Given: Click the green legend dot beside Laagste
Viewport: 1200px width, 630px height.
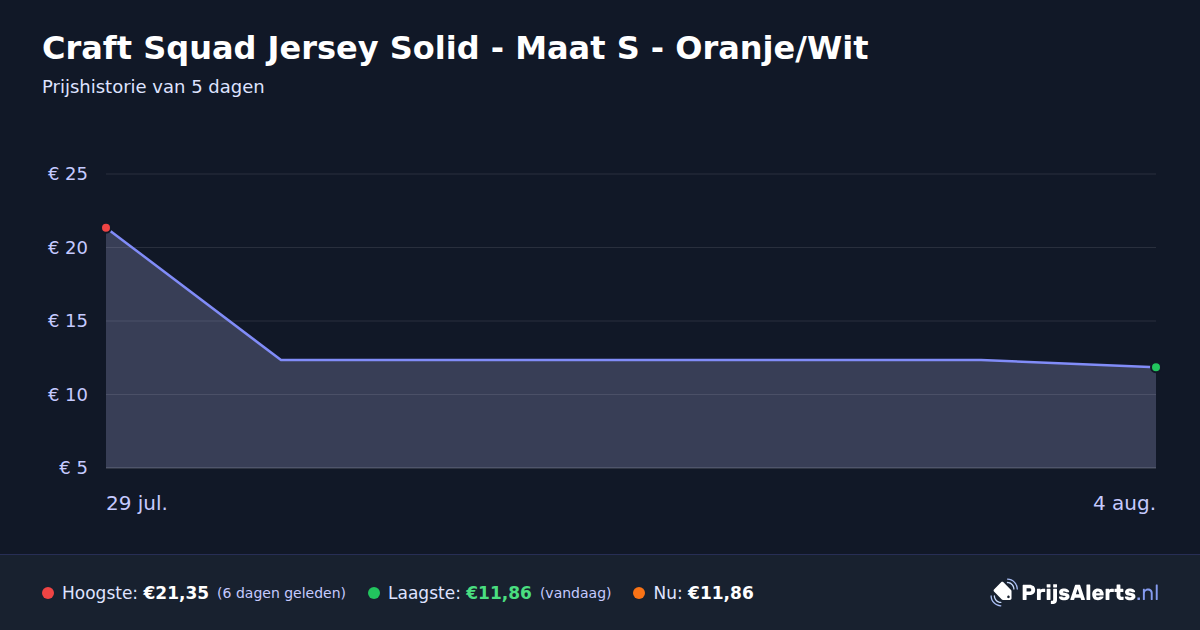Looking at the screenshot, I should point(374,593).
